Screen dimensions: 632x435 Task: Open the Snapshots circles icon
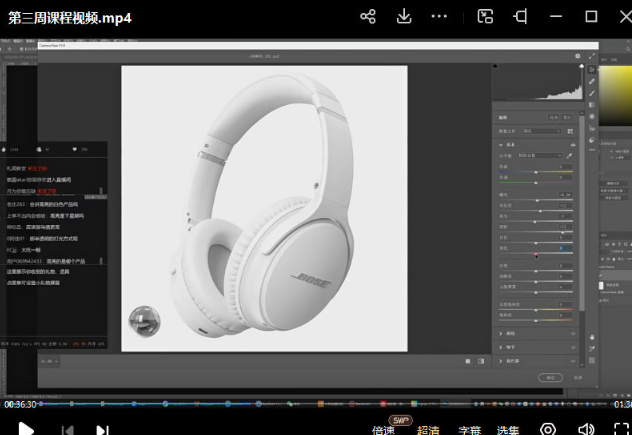coord(592,140)
